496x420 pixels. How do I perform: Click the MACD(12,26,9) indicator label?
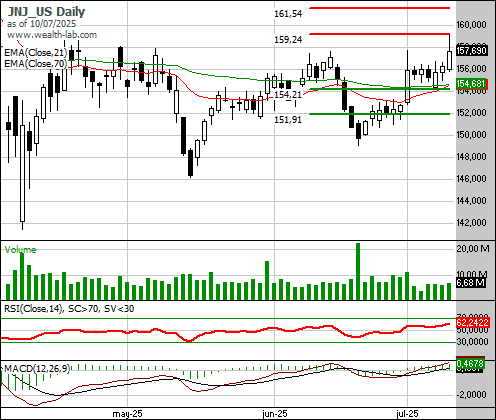tap(37, 368)
